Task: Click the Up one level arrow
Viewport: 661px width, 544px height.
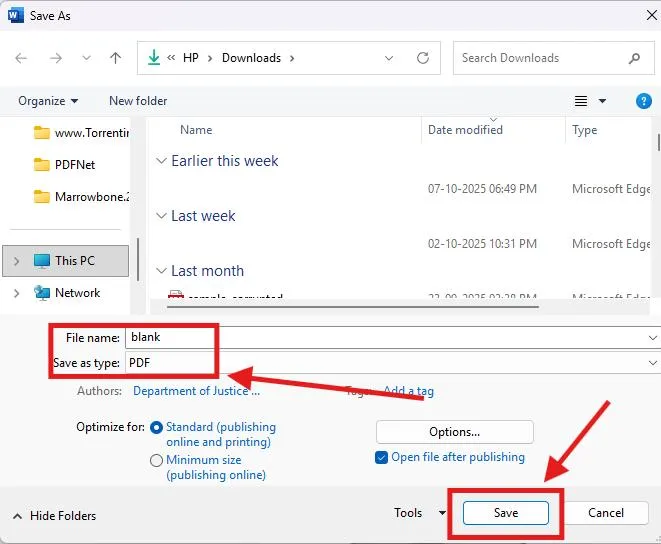Action: 115,58
